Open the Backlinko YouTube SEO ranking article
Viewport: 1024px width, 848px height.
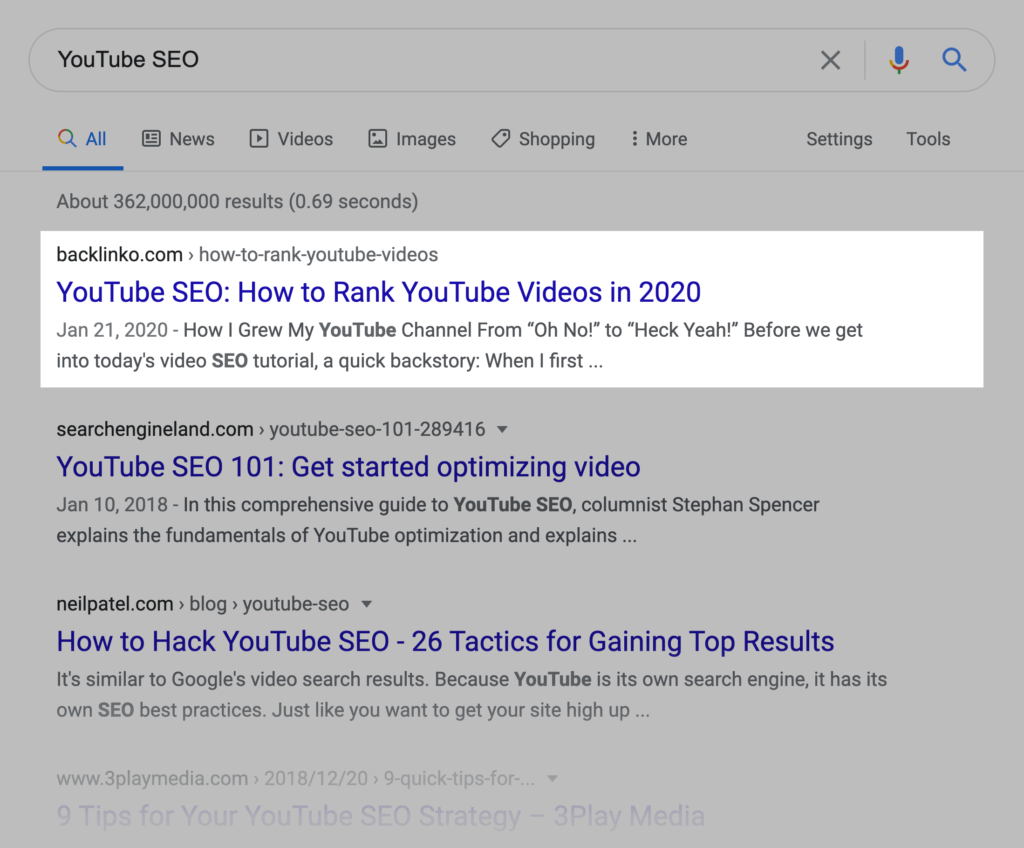(378, 292)
